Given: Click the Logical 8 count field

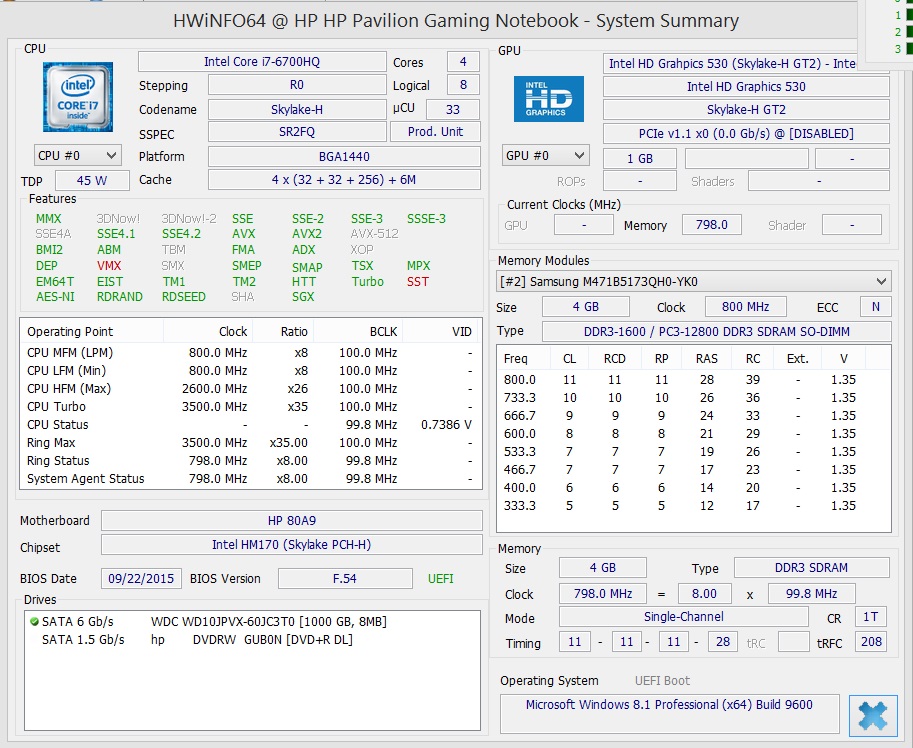Looking at the screenshot, I should tap(463, 85).
